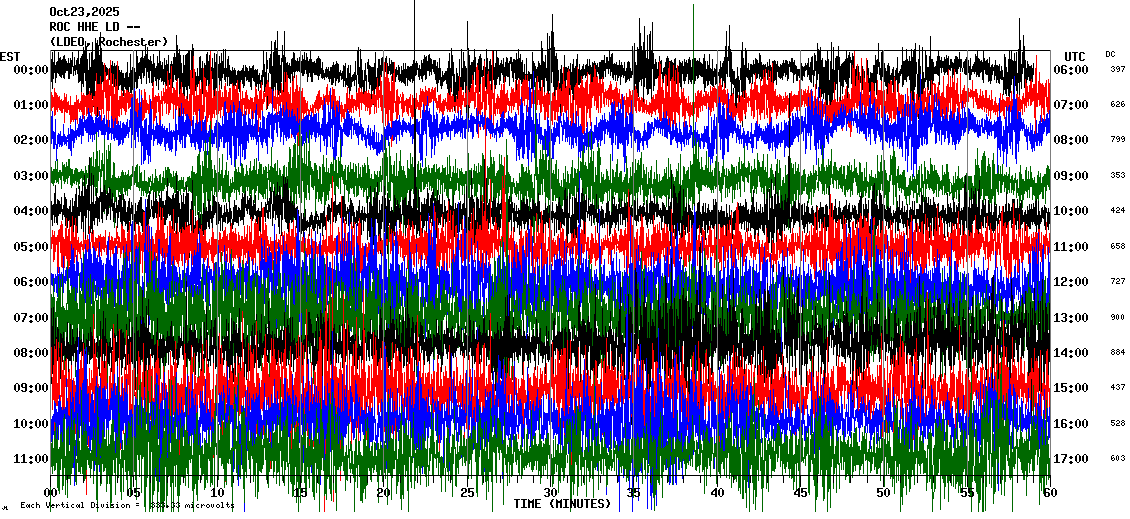Select the 11:00 EST row label
Image resolution: width=1130 pixels, height=519 pixels.
[x=30, y=459]
